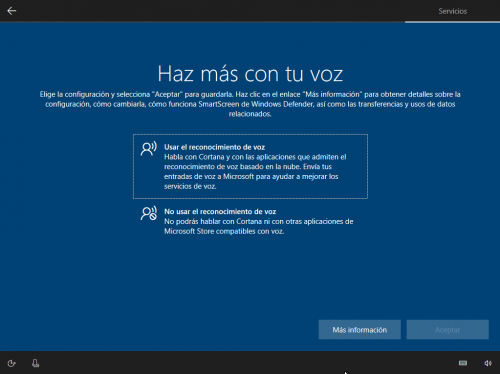
Task: Choose "No usar el reconocimiento de voz"
Action: (x=250, y=221)
